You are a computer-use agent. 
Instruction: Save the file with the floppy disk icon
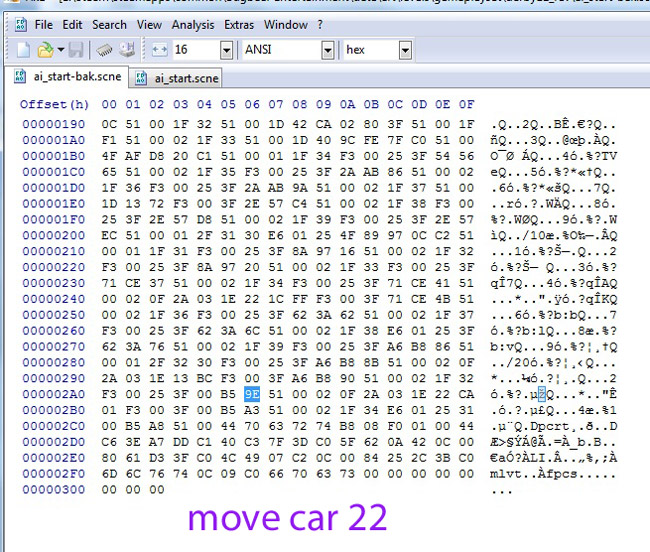click(76, 50)
